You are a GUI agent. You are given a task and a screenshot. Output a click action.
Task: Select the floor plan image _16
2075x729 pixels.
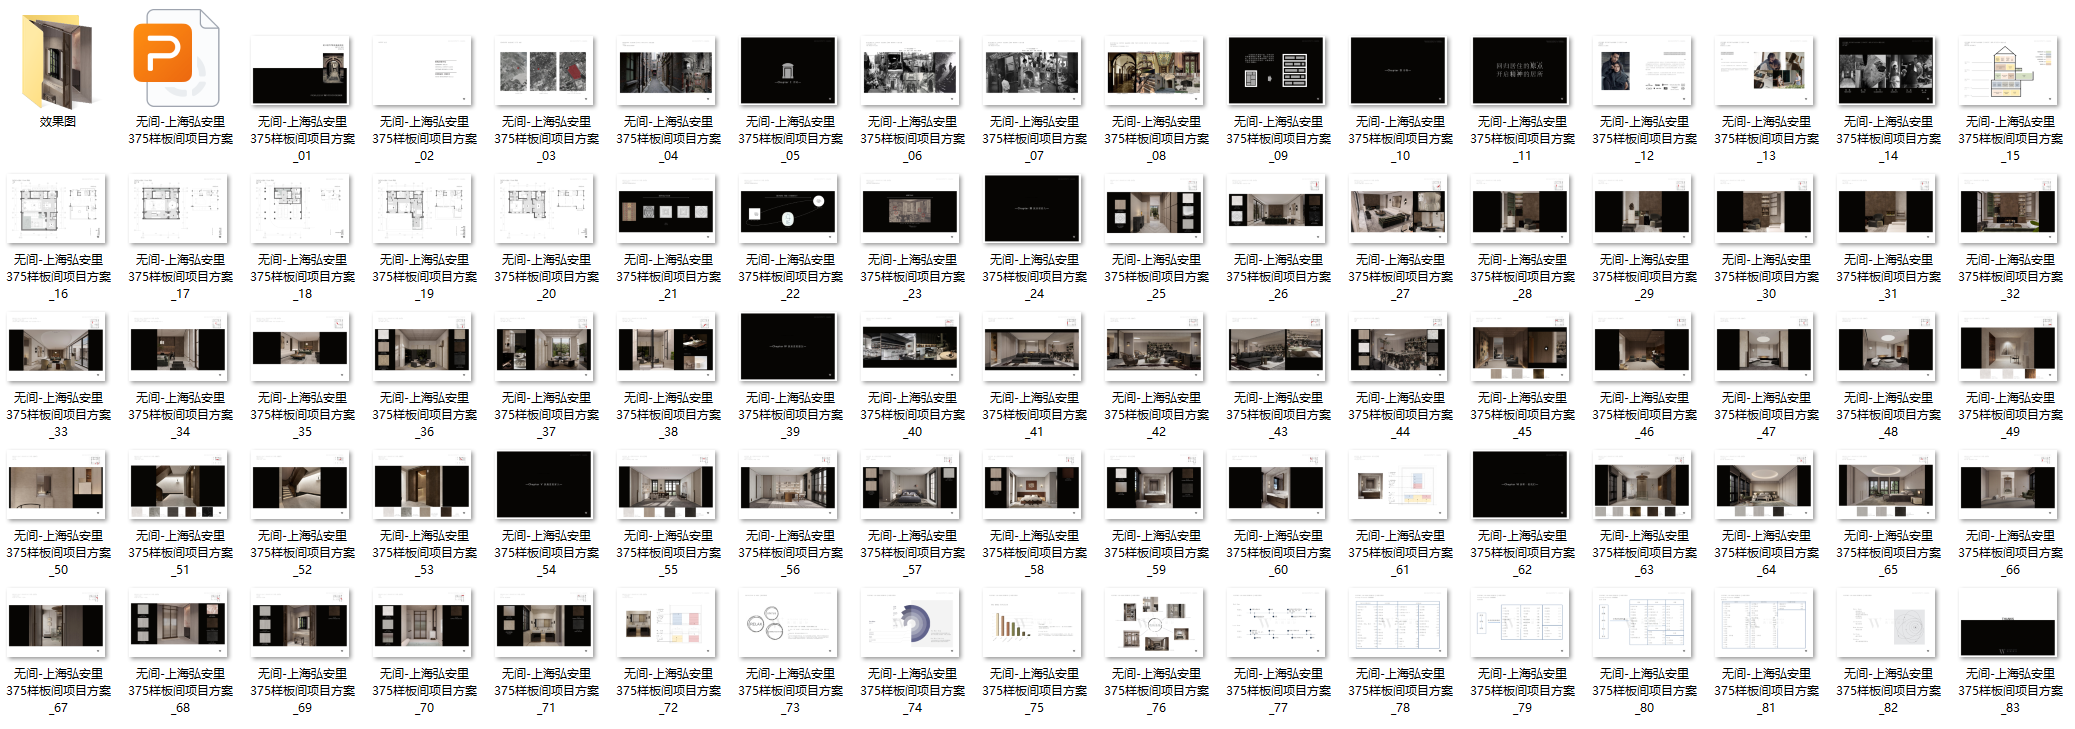[57, 210]
